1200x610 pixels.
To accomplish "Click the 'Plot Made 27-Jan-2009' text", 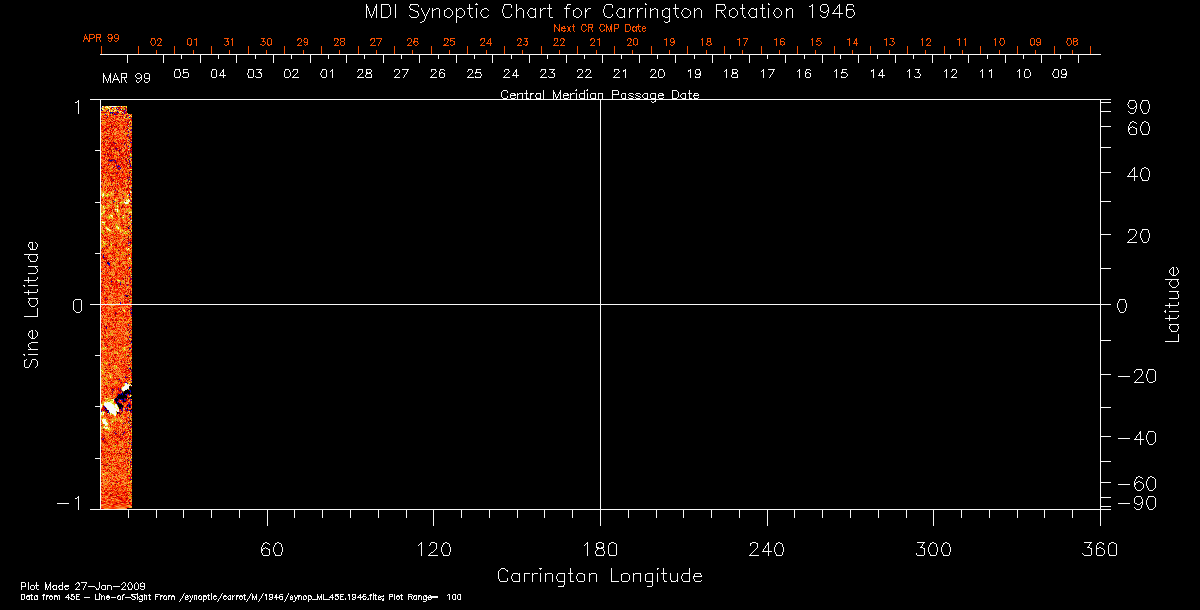I will coord(62,585).
